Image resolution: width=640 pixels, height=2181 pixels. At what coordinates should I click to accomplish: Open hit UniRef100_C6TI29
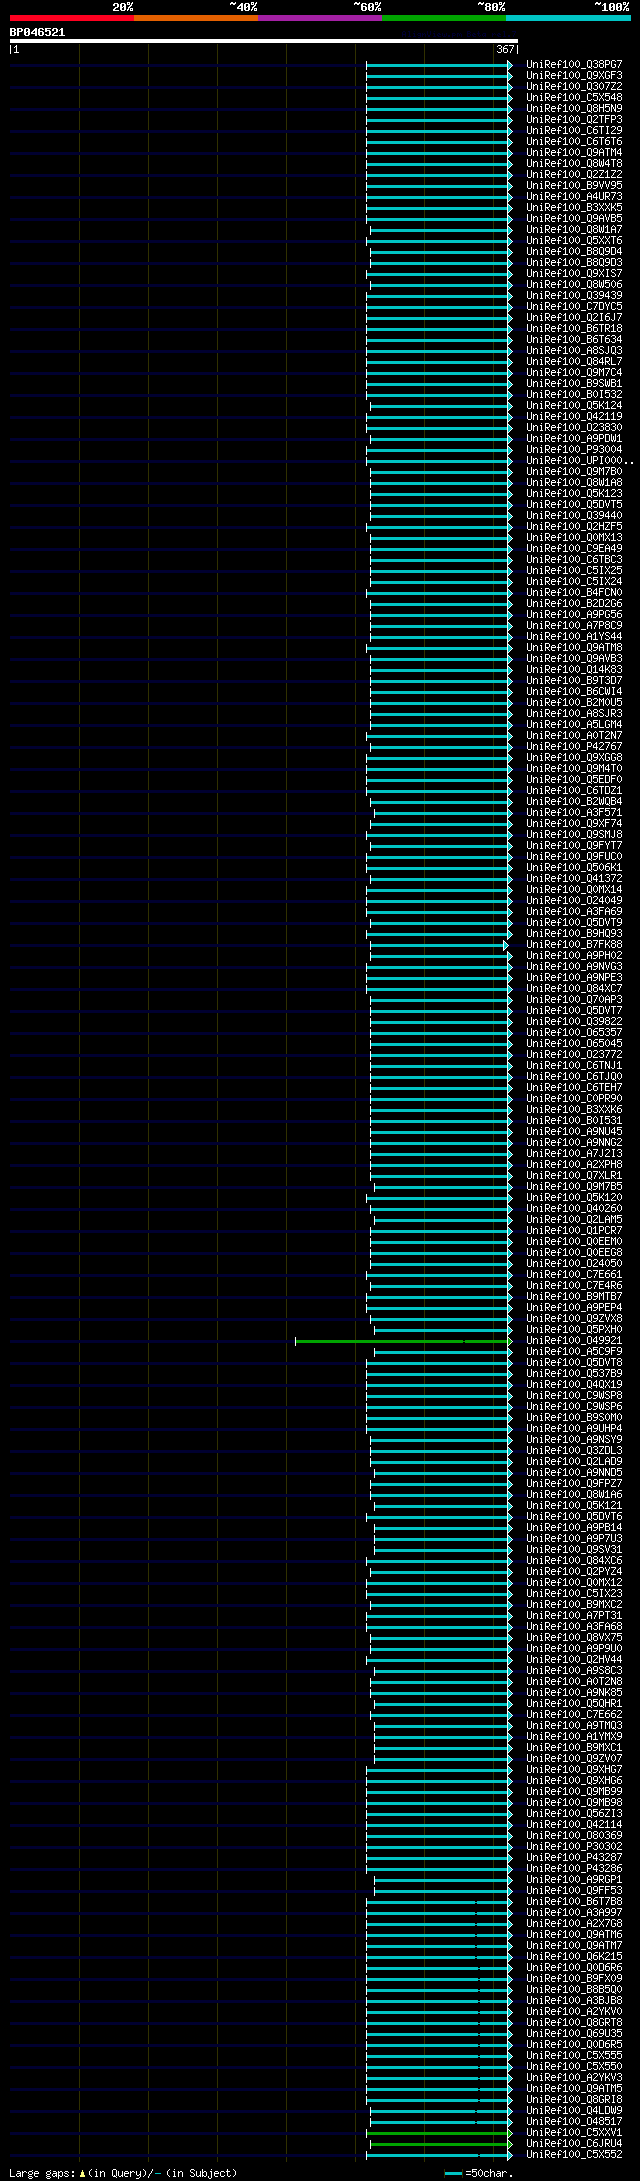tap(574, 131)
